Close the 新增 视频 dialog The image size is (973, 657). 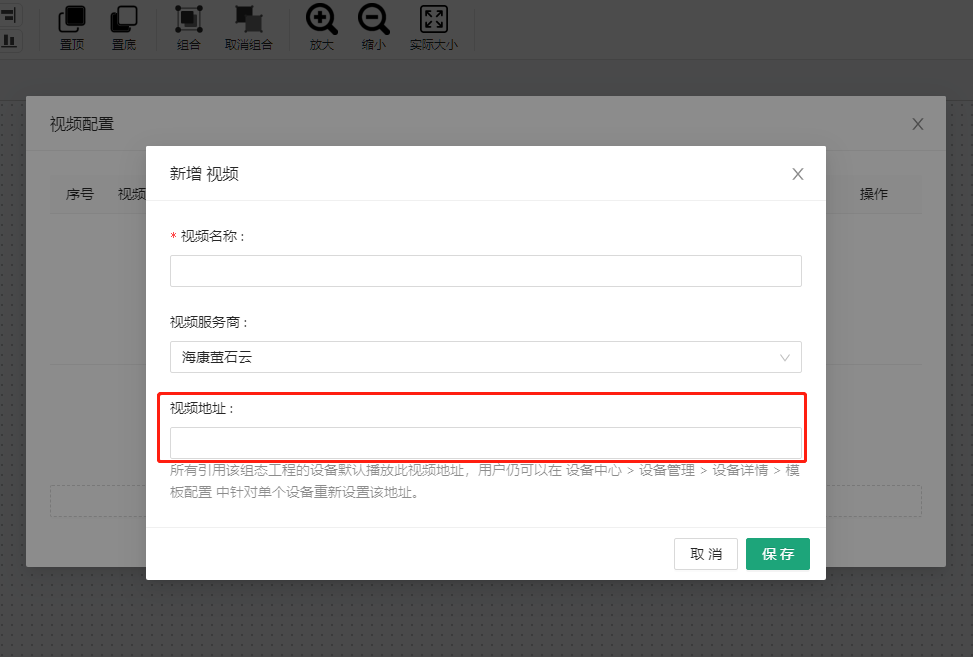coord(798,174)
